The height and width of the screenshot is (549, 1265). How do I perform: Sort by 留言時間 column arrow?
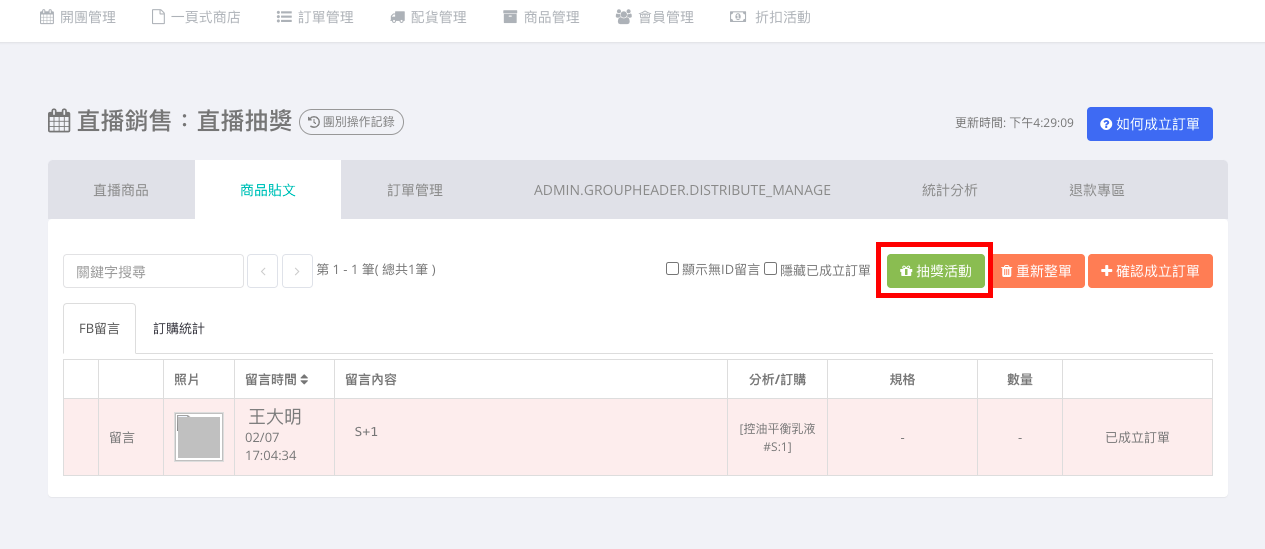pyautogui.click(x=304, y=380)
